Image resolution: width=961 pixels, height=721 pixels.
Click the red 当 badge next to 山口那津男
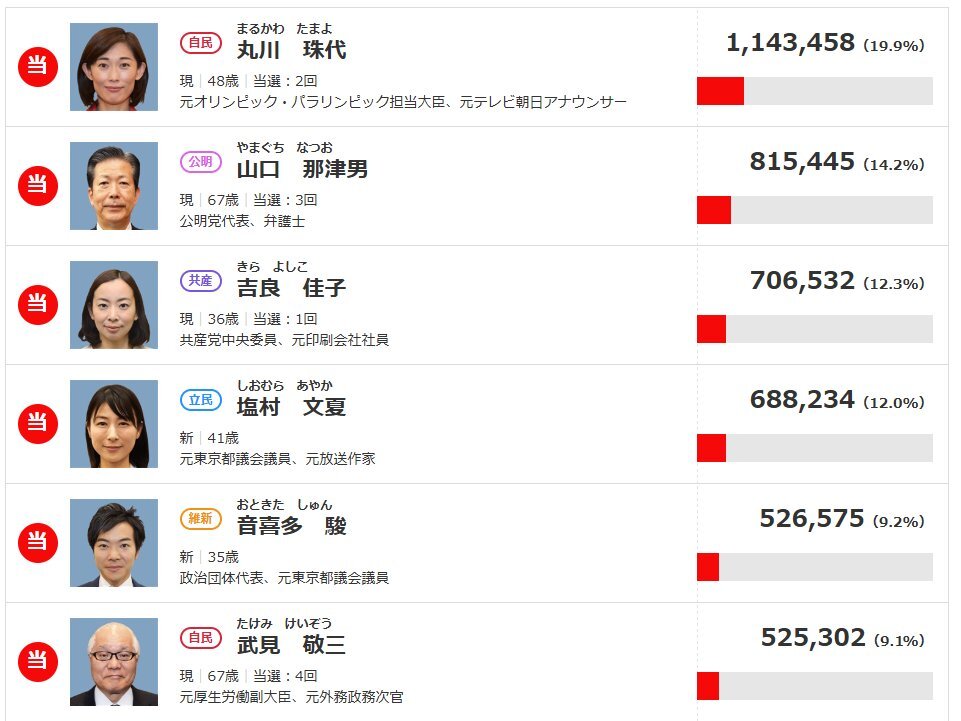point(38,186)
